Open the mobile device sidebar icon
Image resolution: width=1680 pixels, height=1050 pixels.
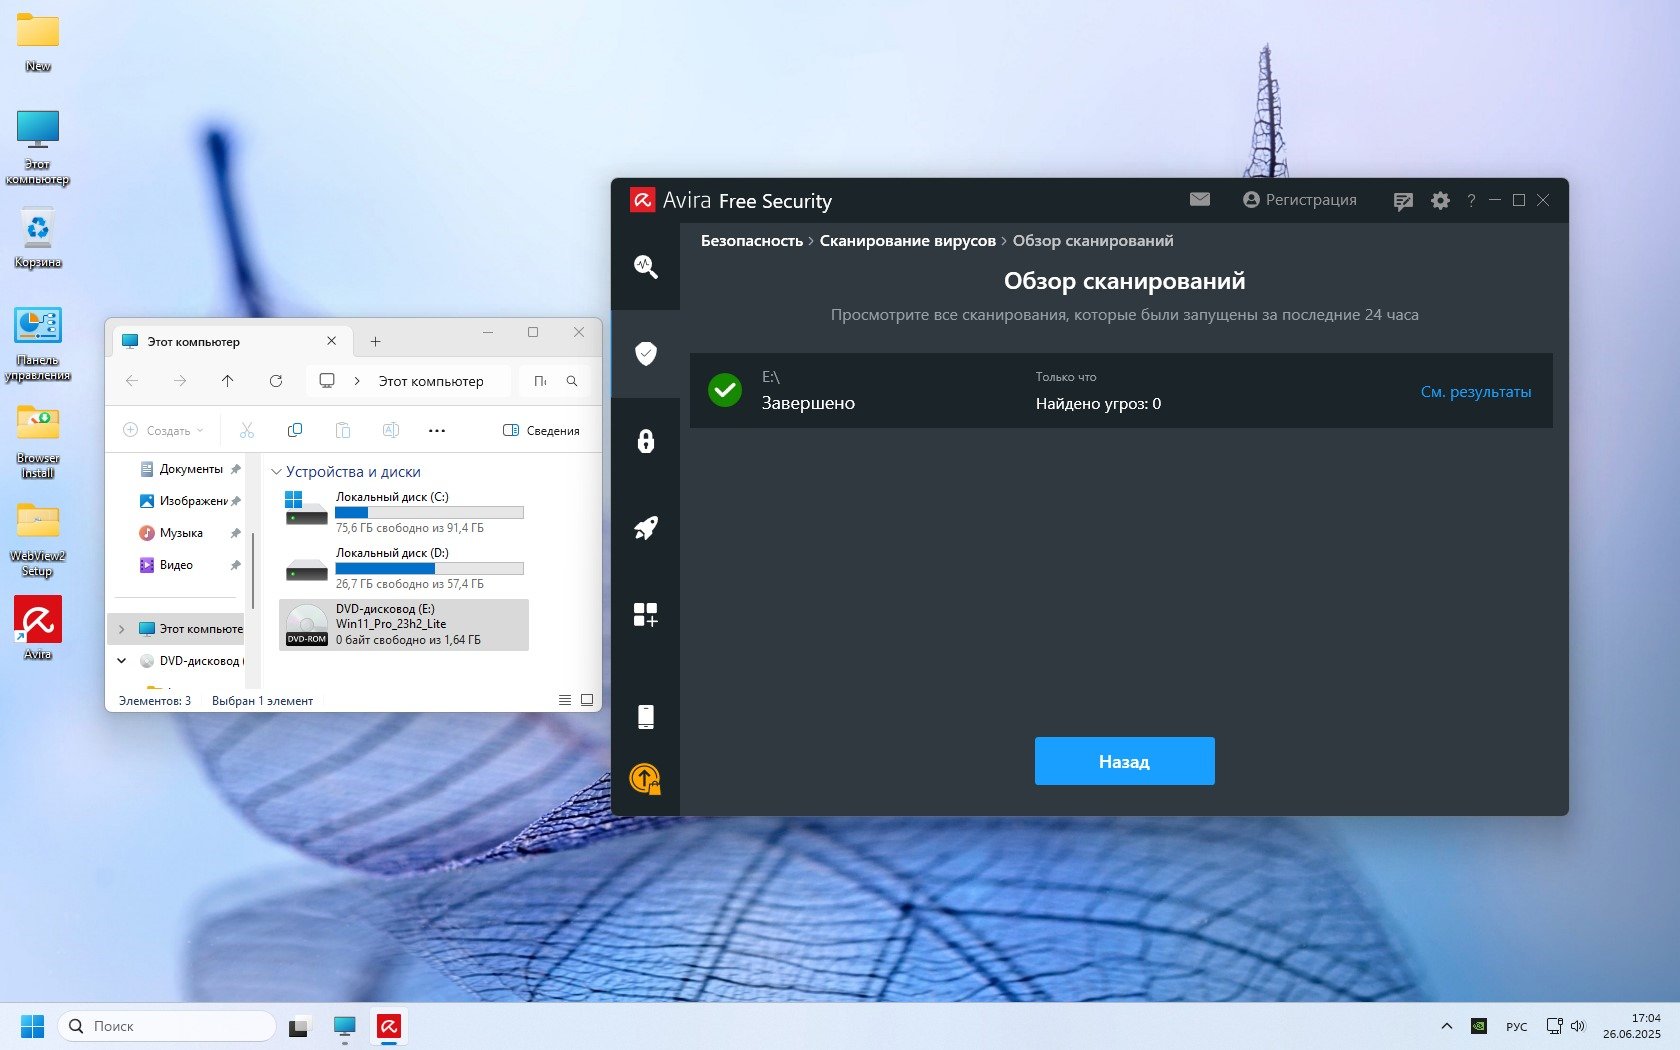[645, 716]
